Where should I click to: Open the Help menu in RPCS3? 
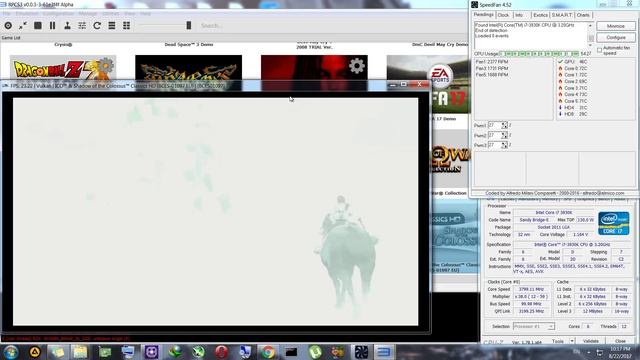point(145,13)
